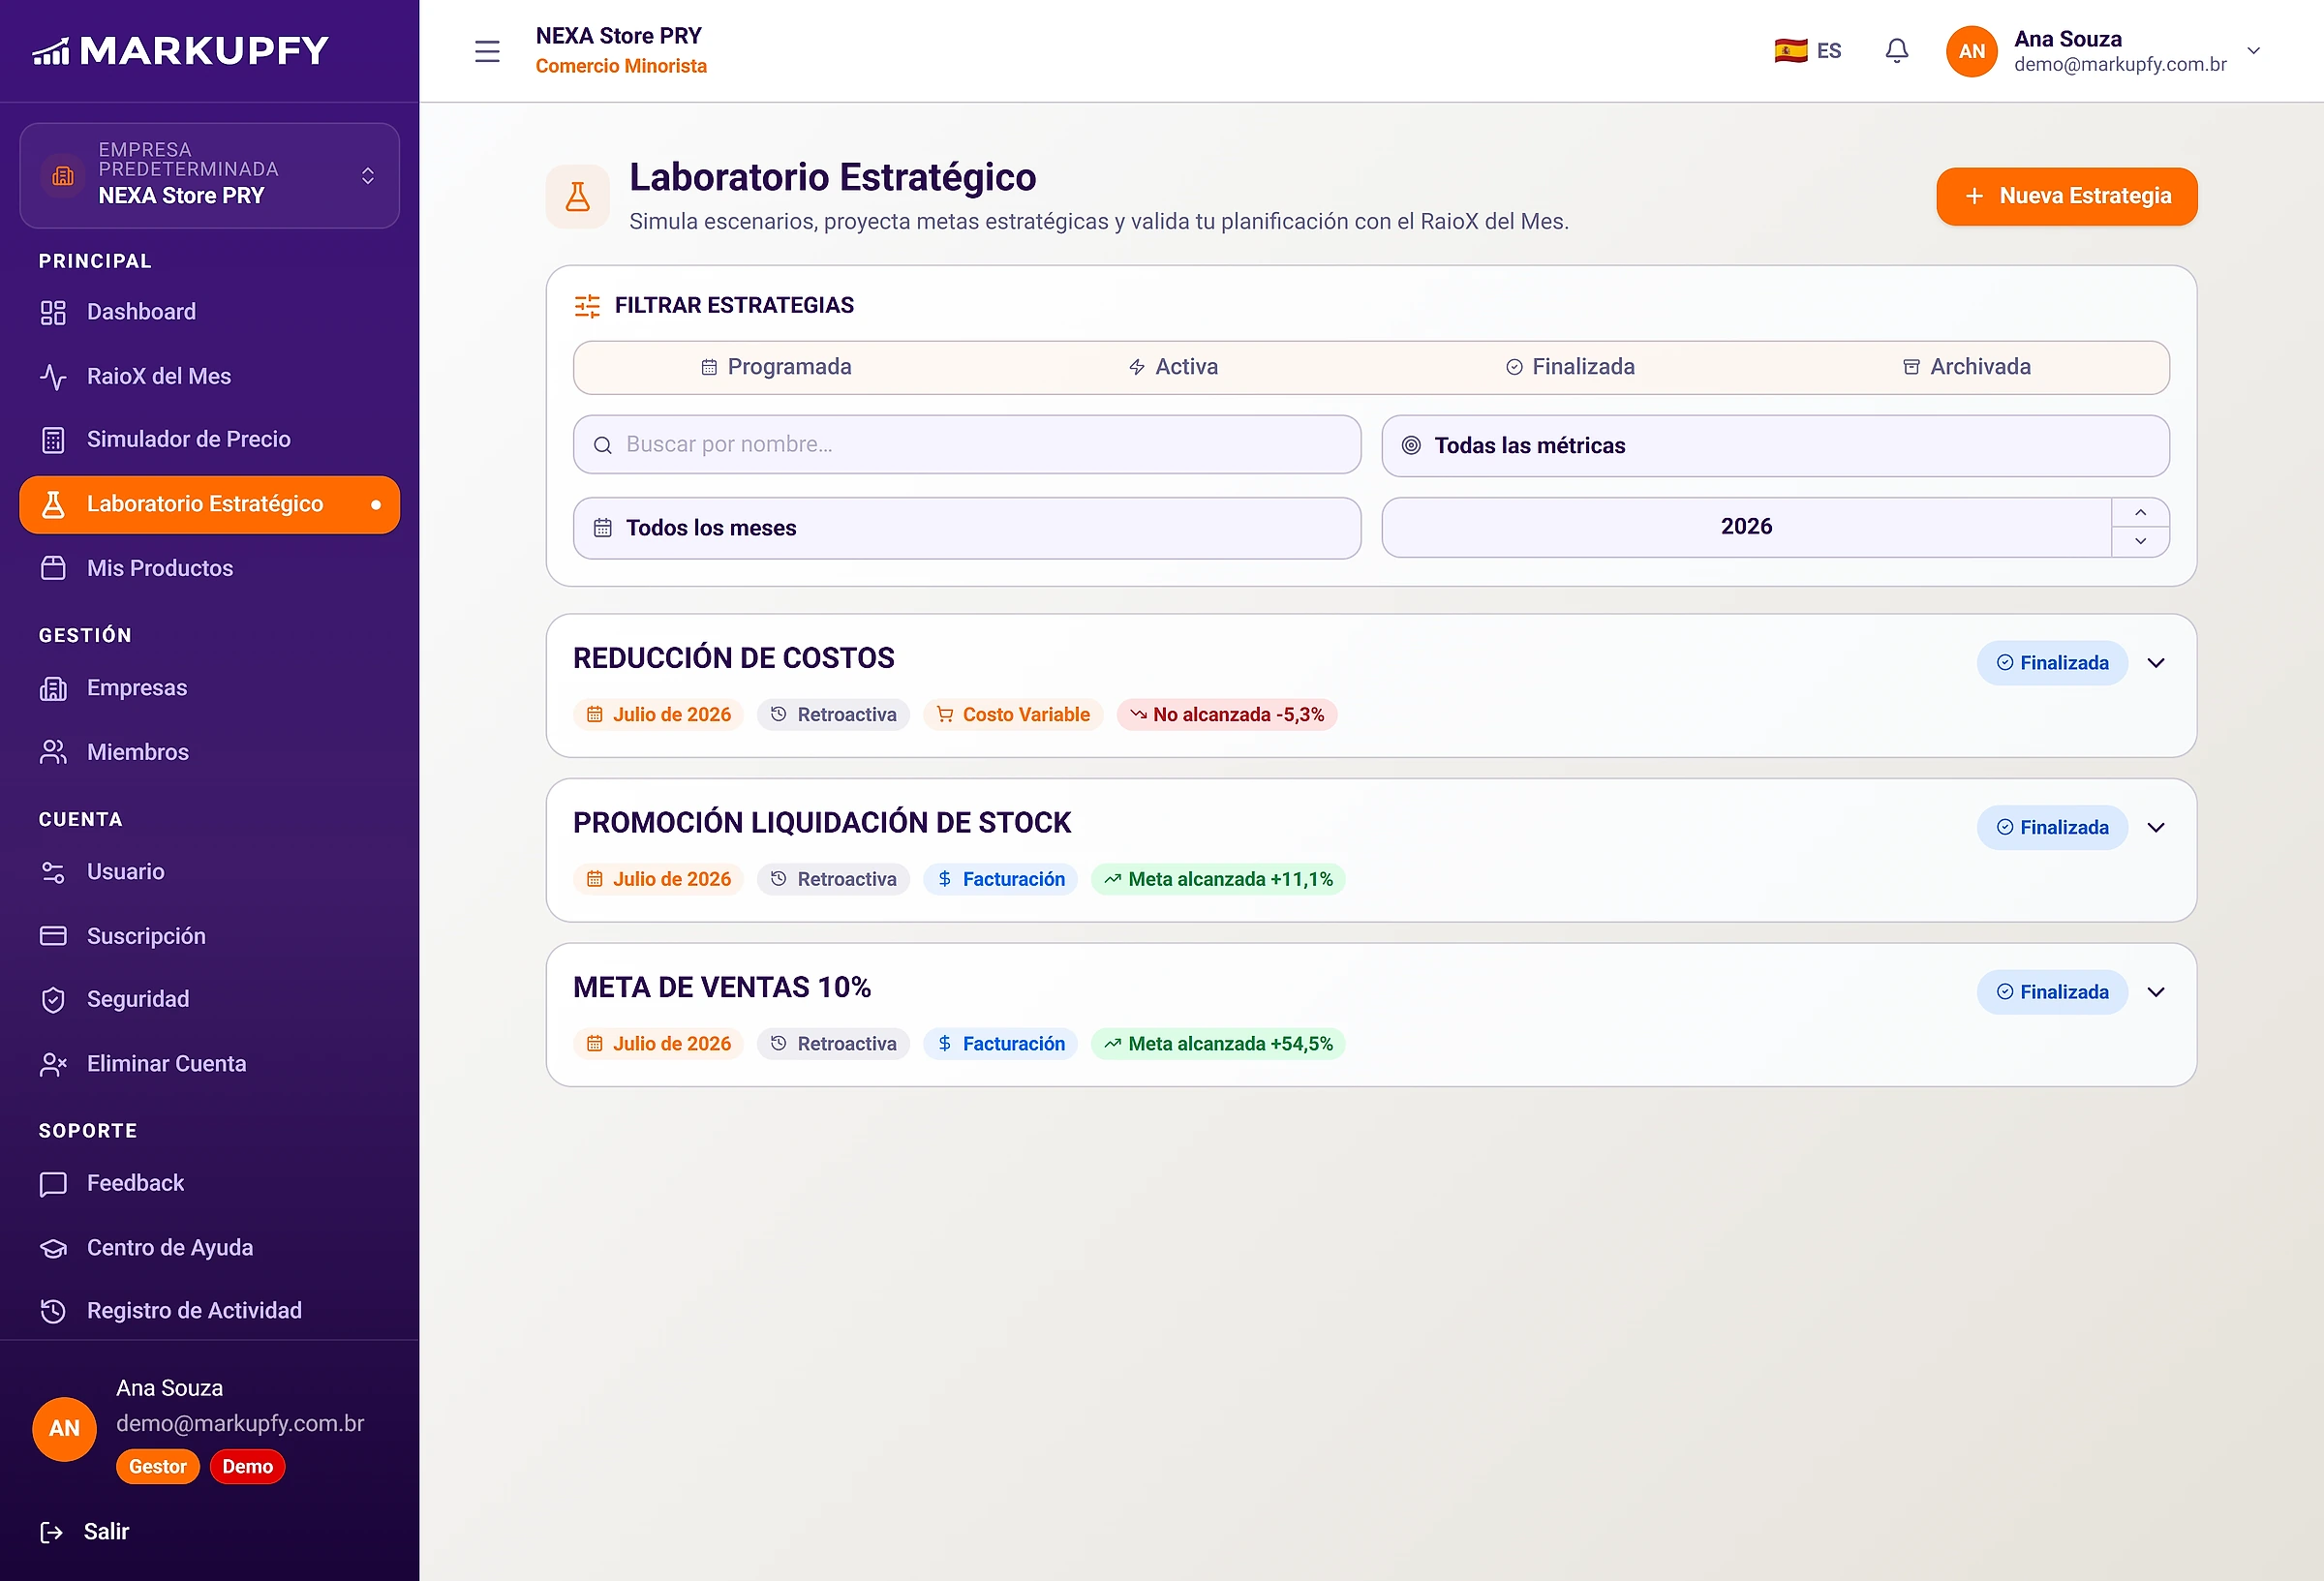2324x1581 pixels.
Task: Click the Buscar por nombre search field
Action: (967, 444)
